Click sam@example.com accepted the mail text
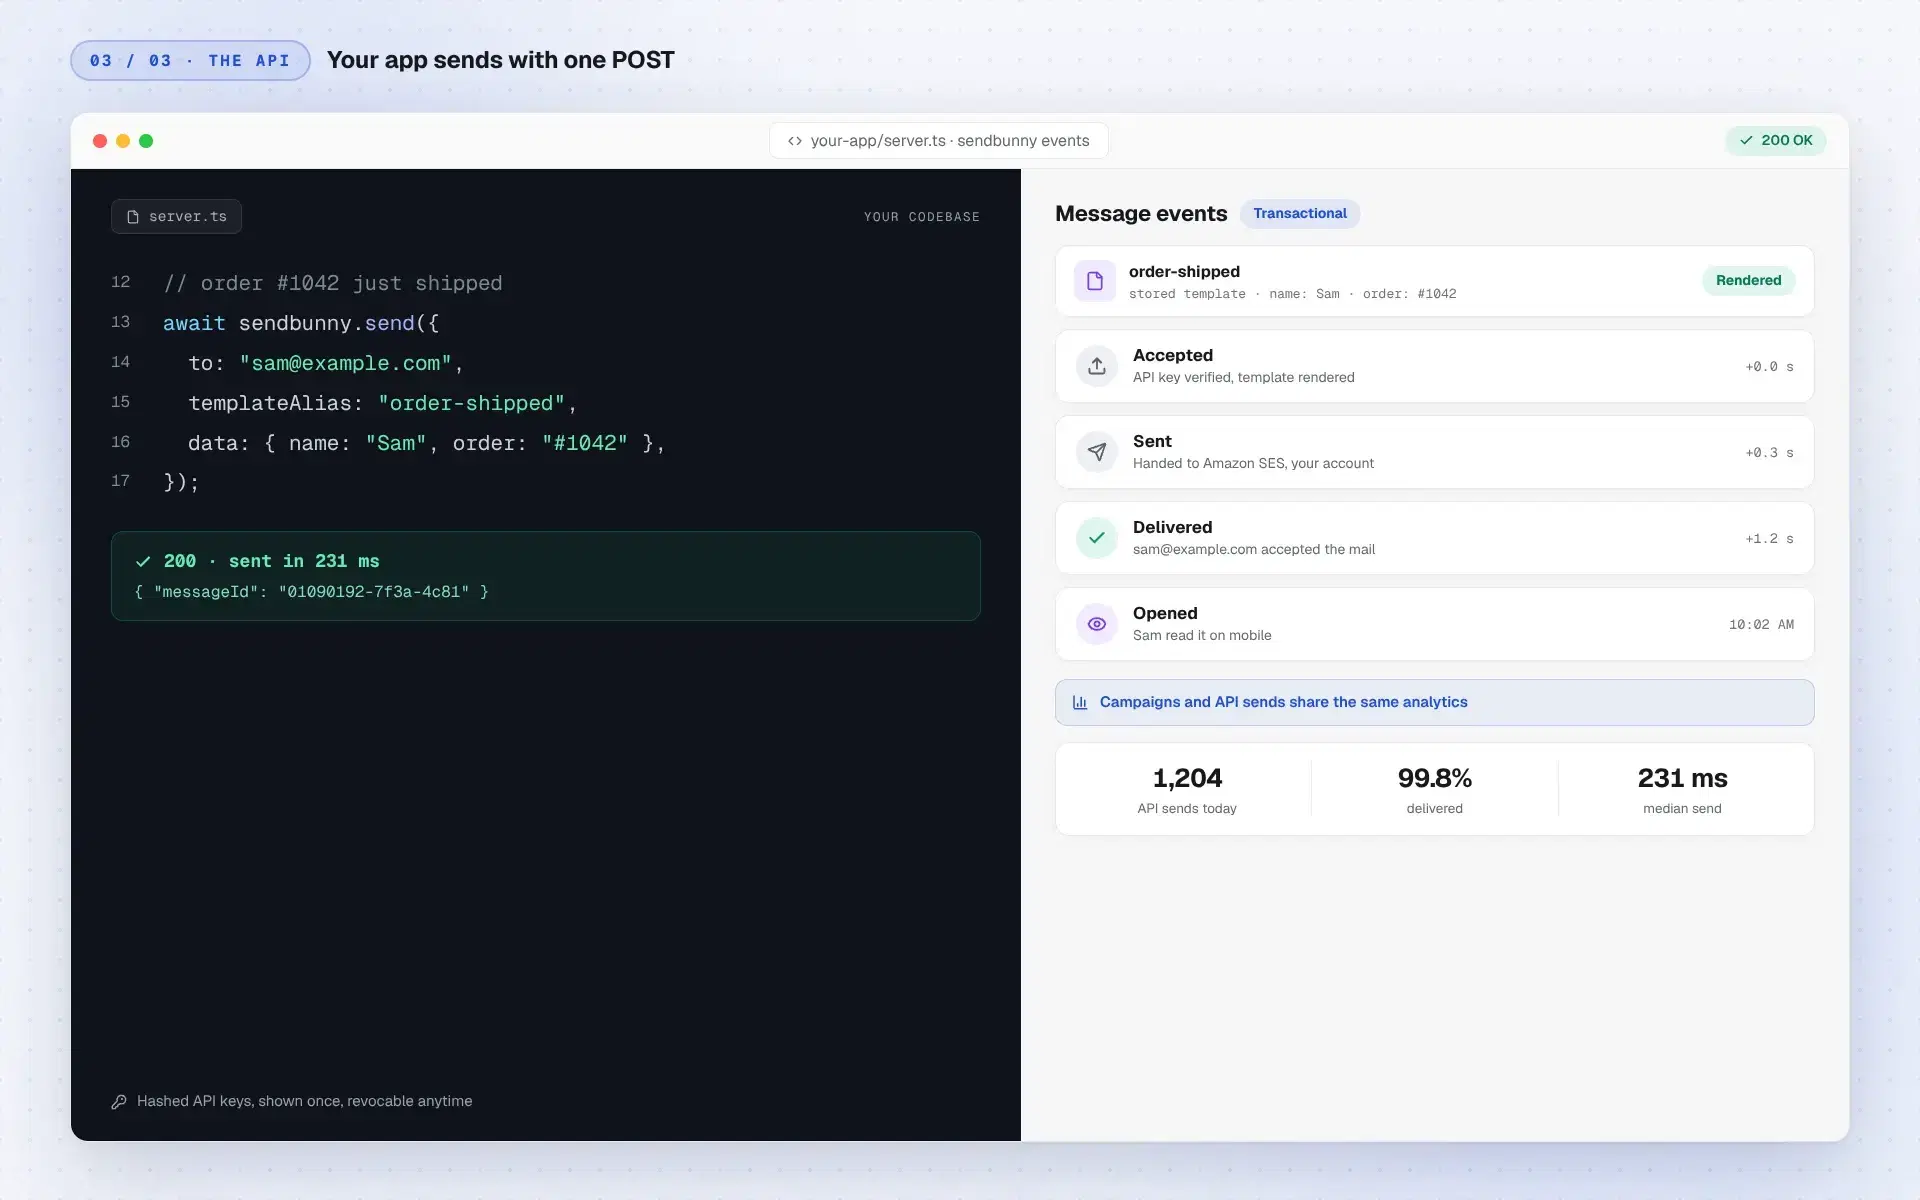The height and width of the screenshot is (1200, 1920). pyautogui.click(x=1254, y=549)
